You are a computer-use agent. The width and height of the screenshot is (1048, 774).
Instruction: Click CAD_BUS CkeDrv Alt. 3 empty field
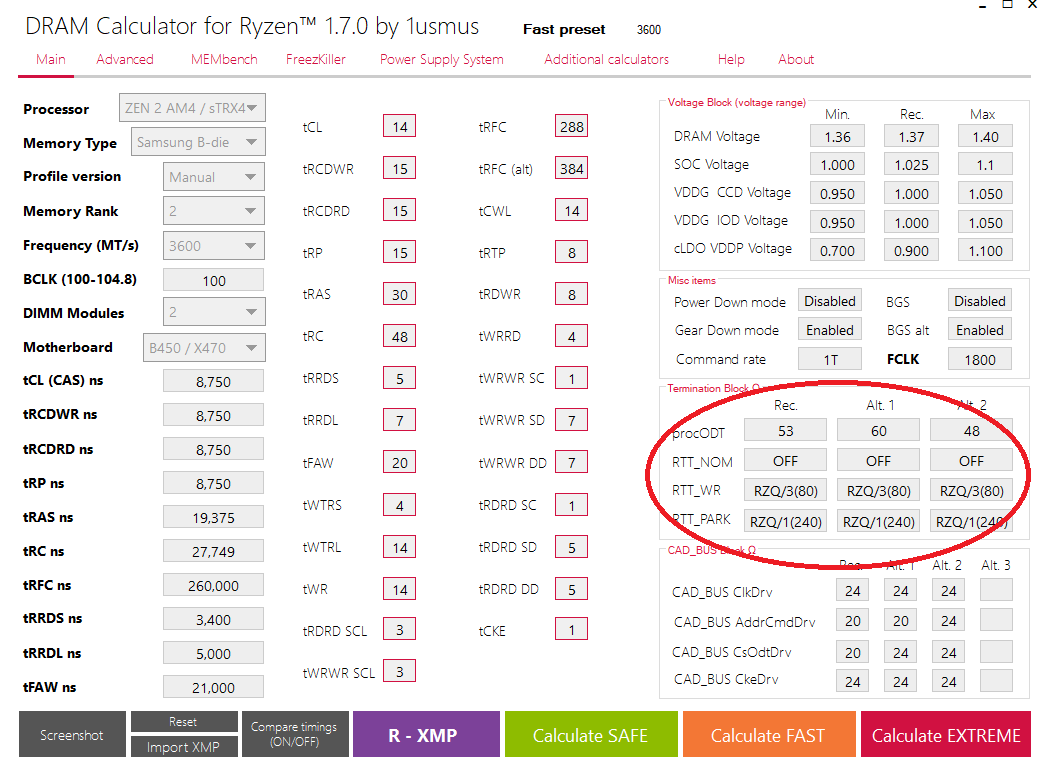click(x=996, y=681)
